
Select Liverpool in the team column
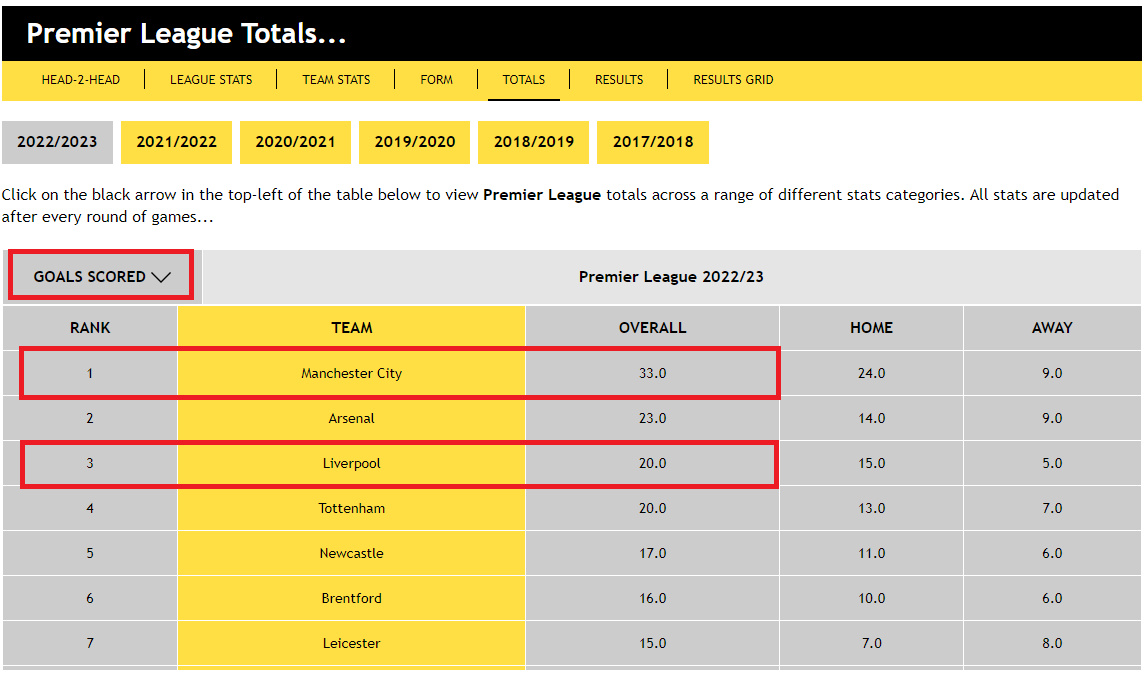pyautogui.click(x=350, y=462)
